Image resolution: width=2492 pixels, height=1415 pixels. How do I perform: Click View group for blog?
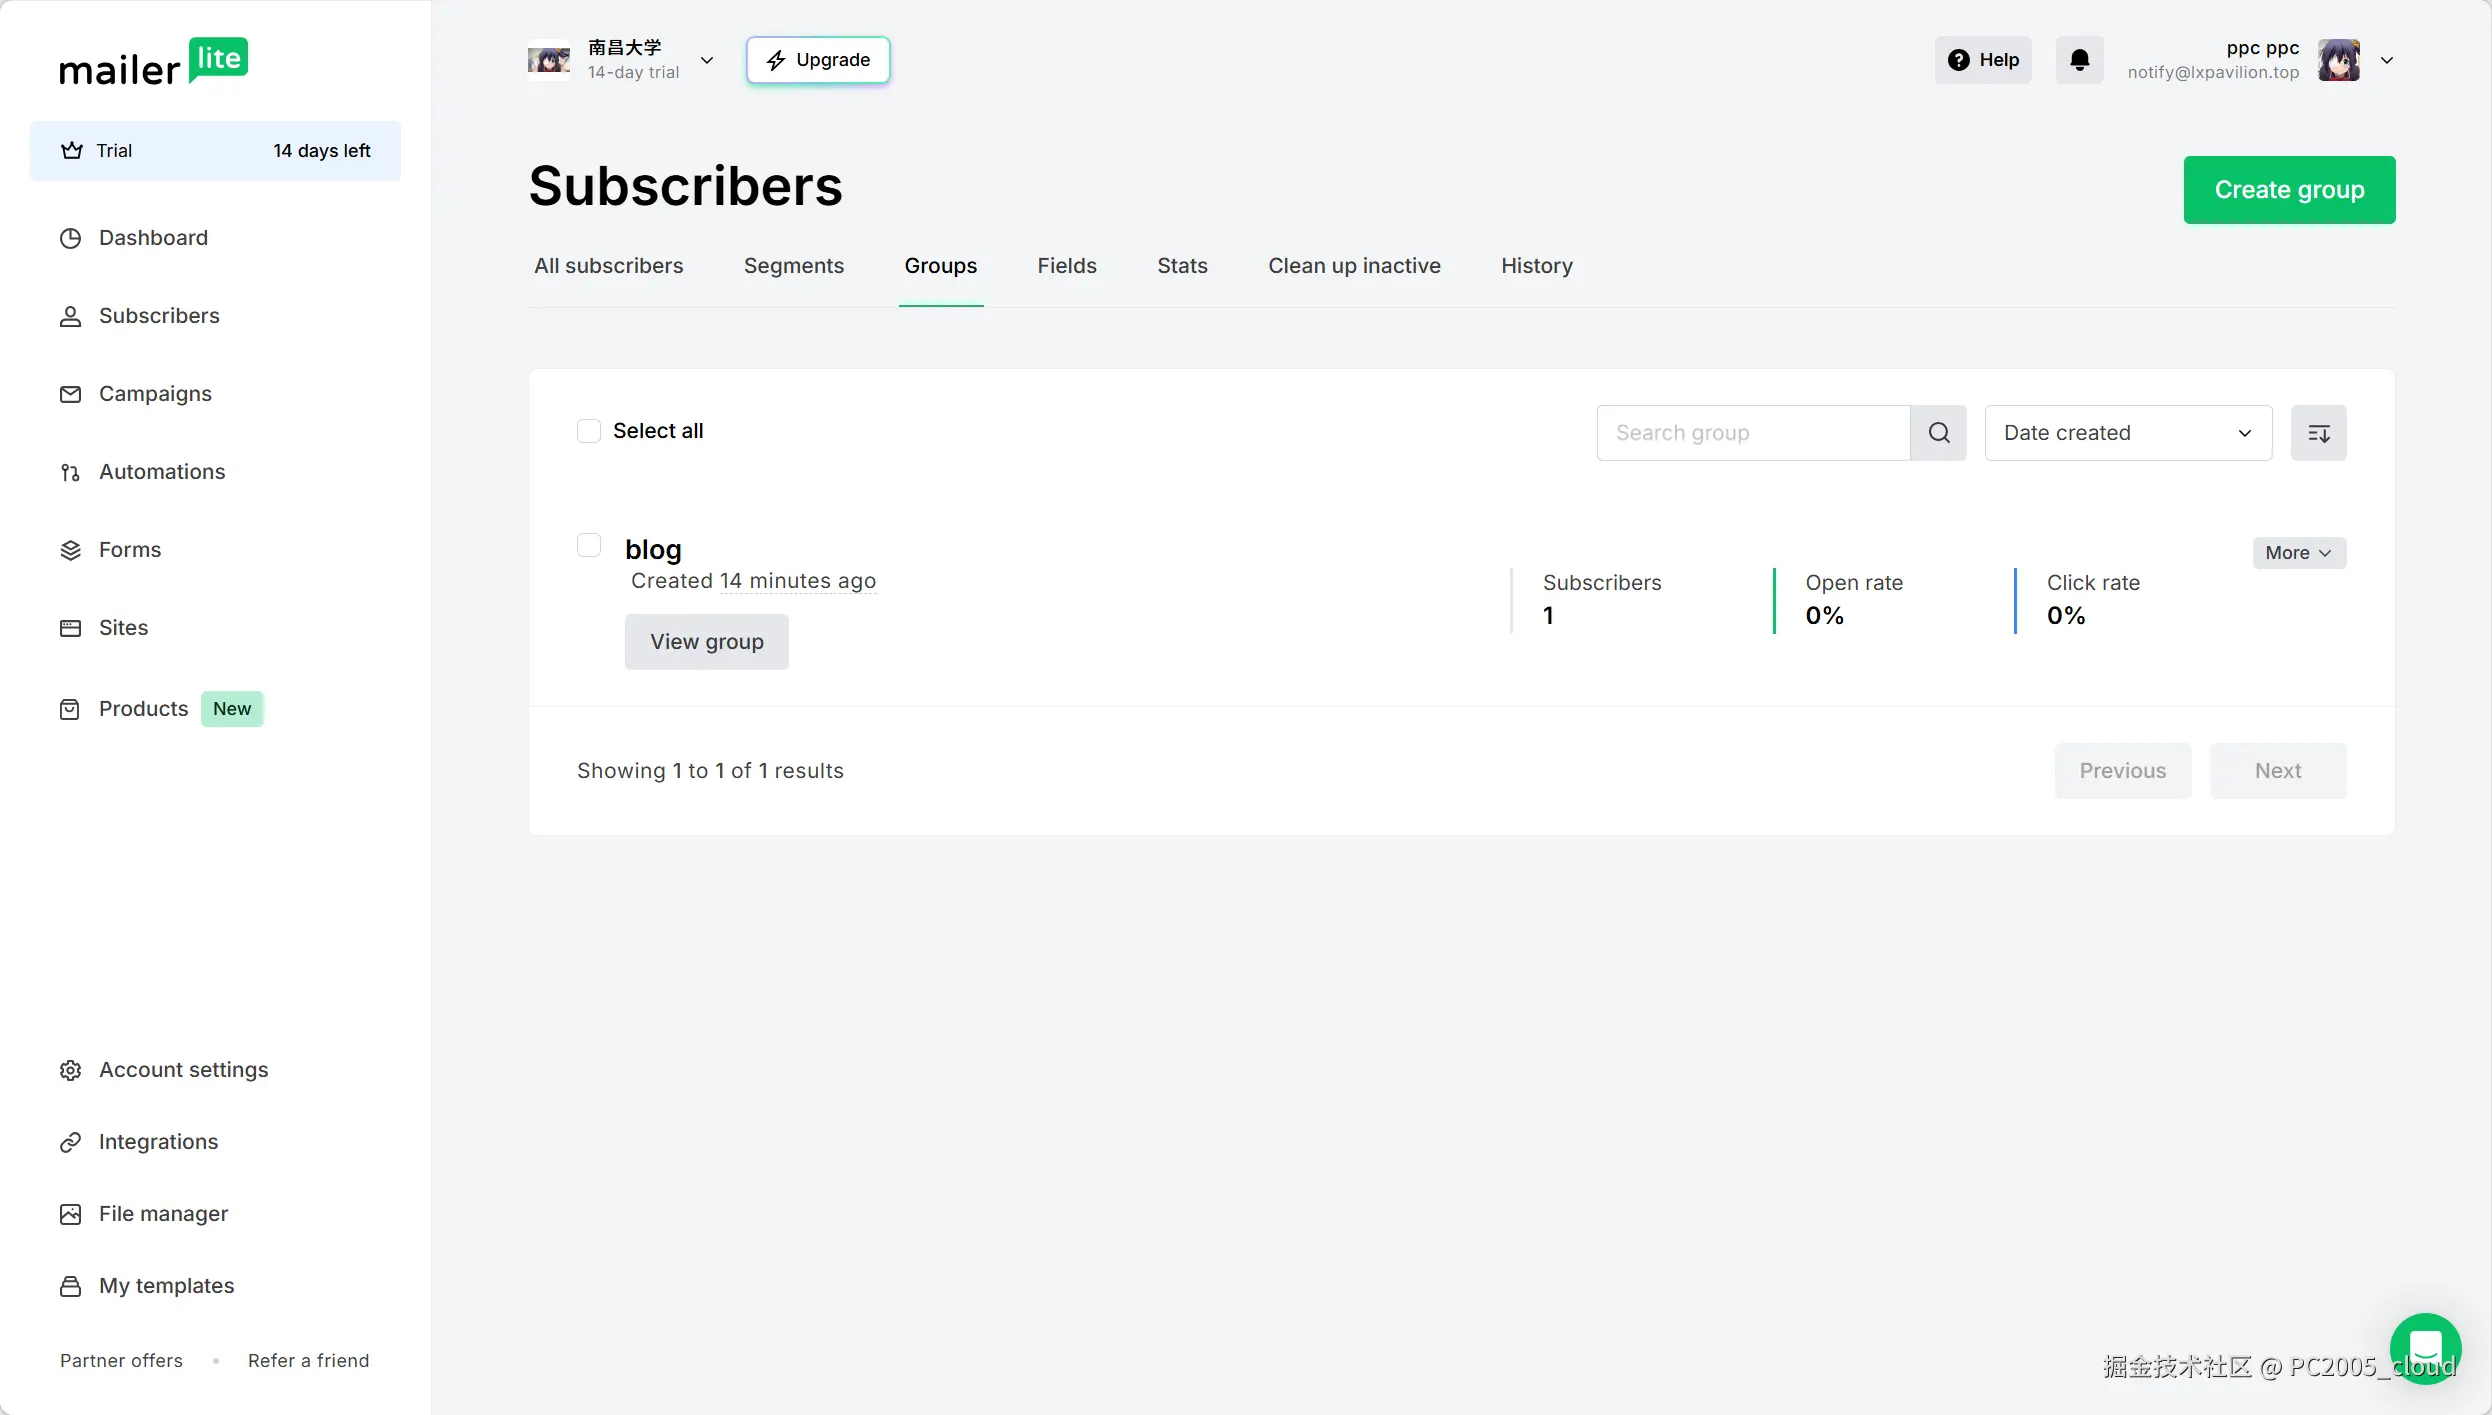(x=707, y=642)
